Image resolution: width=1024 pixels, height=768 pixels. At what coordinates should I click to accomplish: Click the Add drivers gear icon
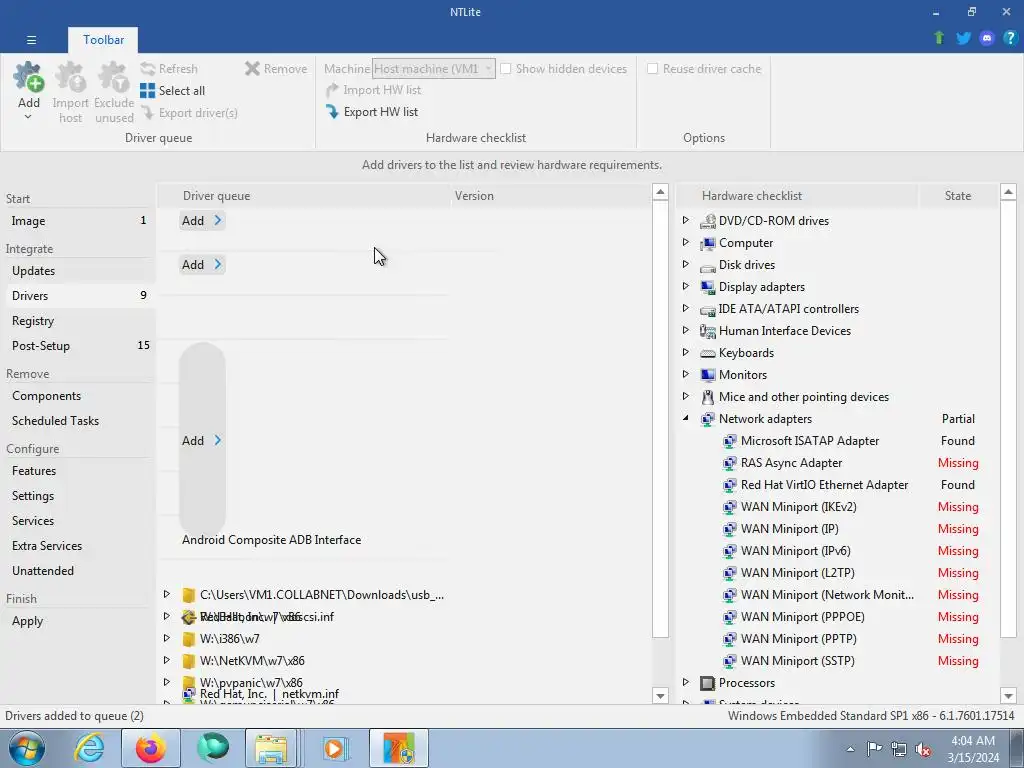29,77
